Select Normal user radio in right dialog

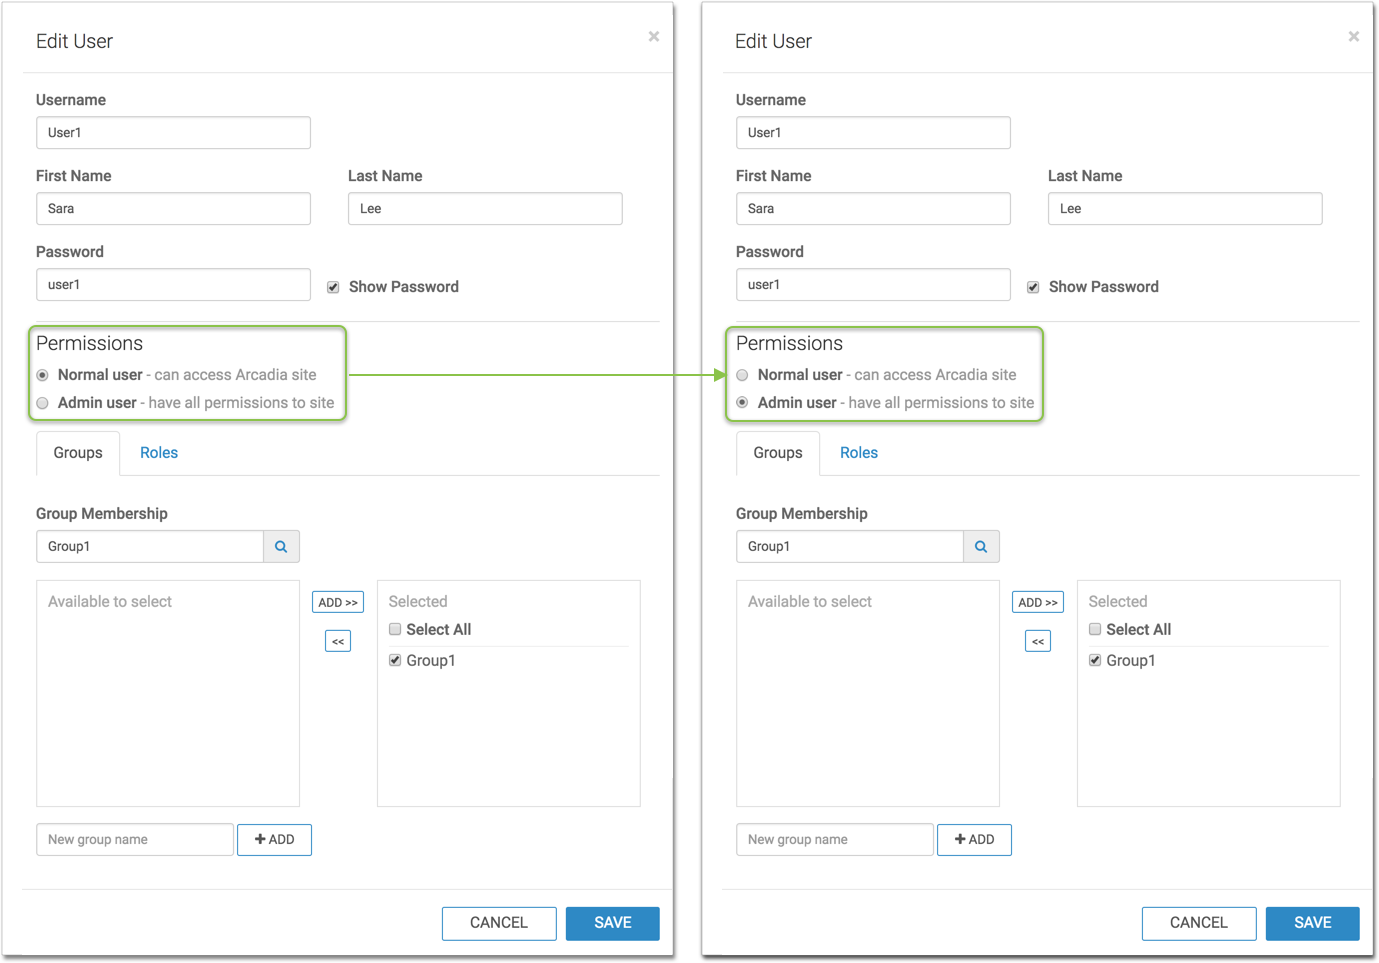[x=742, y=375]
